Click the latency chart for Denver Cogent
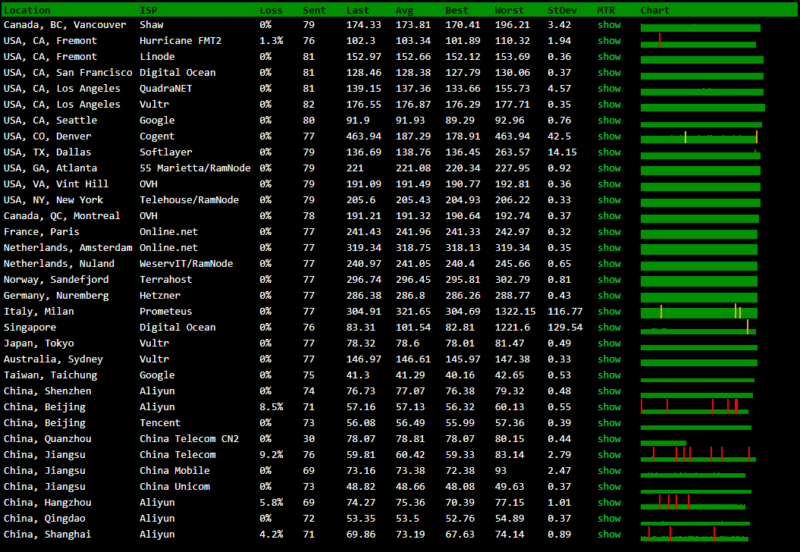The width and height of the screenshot is (800, 552). coord(700,137)
